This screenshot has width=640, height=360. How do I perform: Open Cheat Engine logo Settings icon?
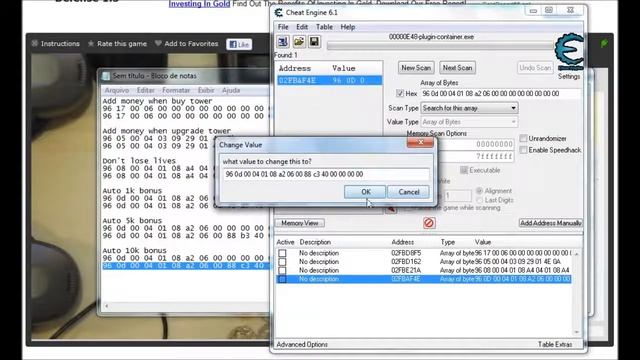point(569,52)
